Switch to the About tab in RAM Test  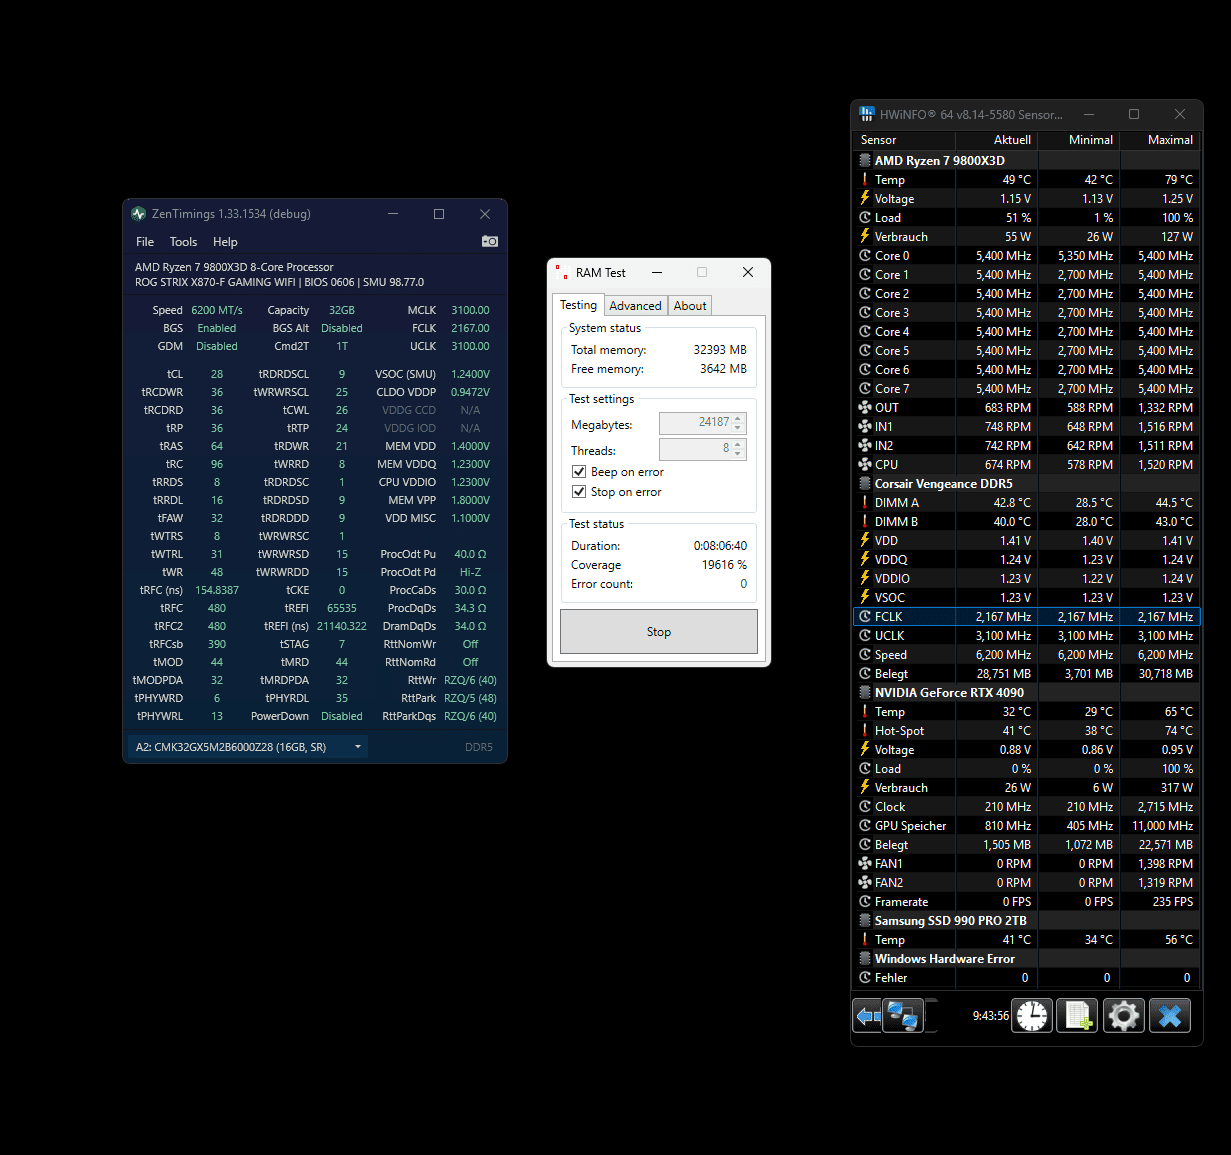coord(690,306)
